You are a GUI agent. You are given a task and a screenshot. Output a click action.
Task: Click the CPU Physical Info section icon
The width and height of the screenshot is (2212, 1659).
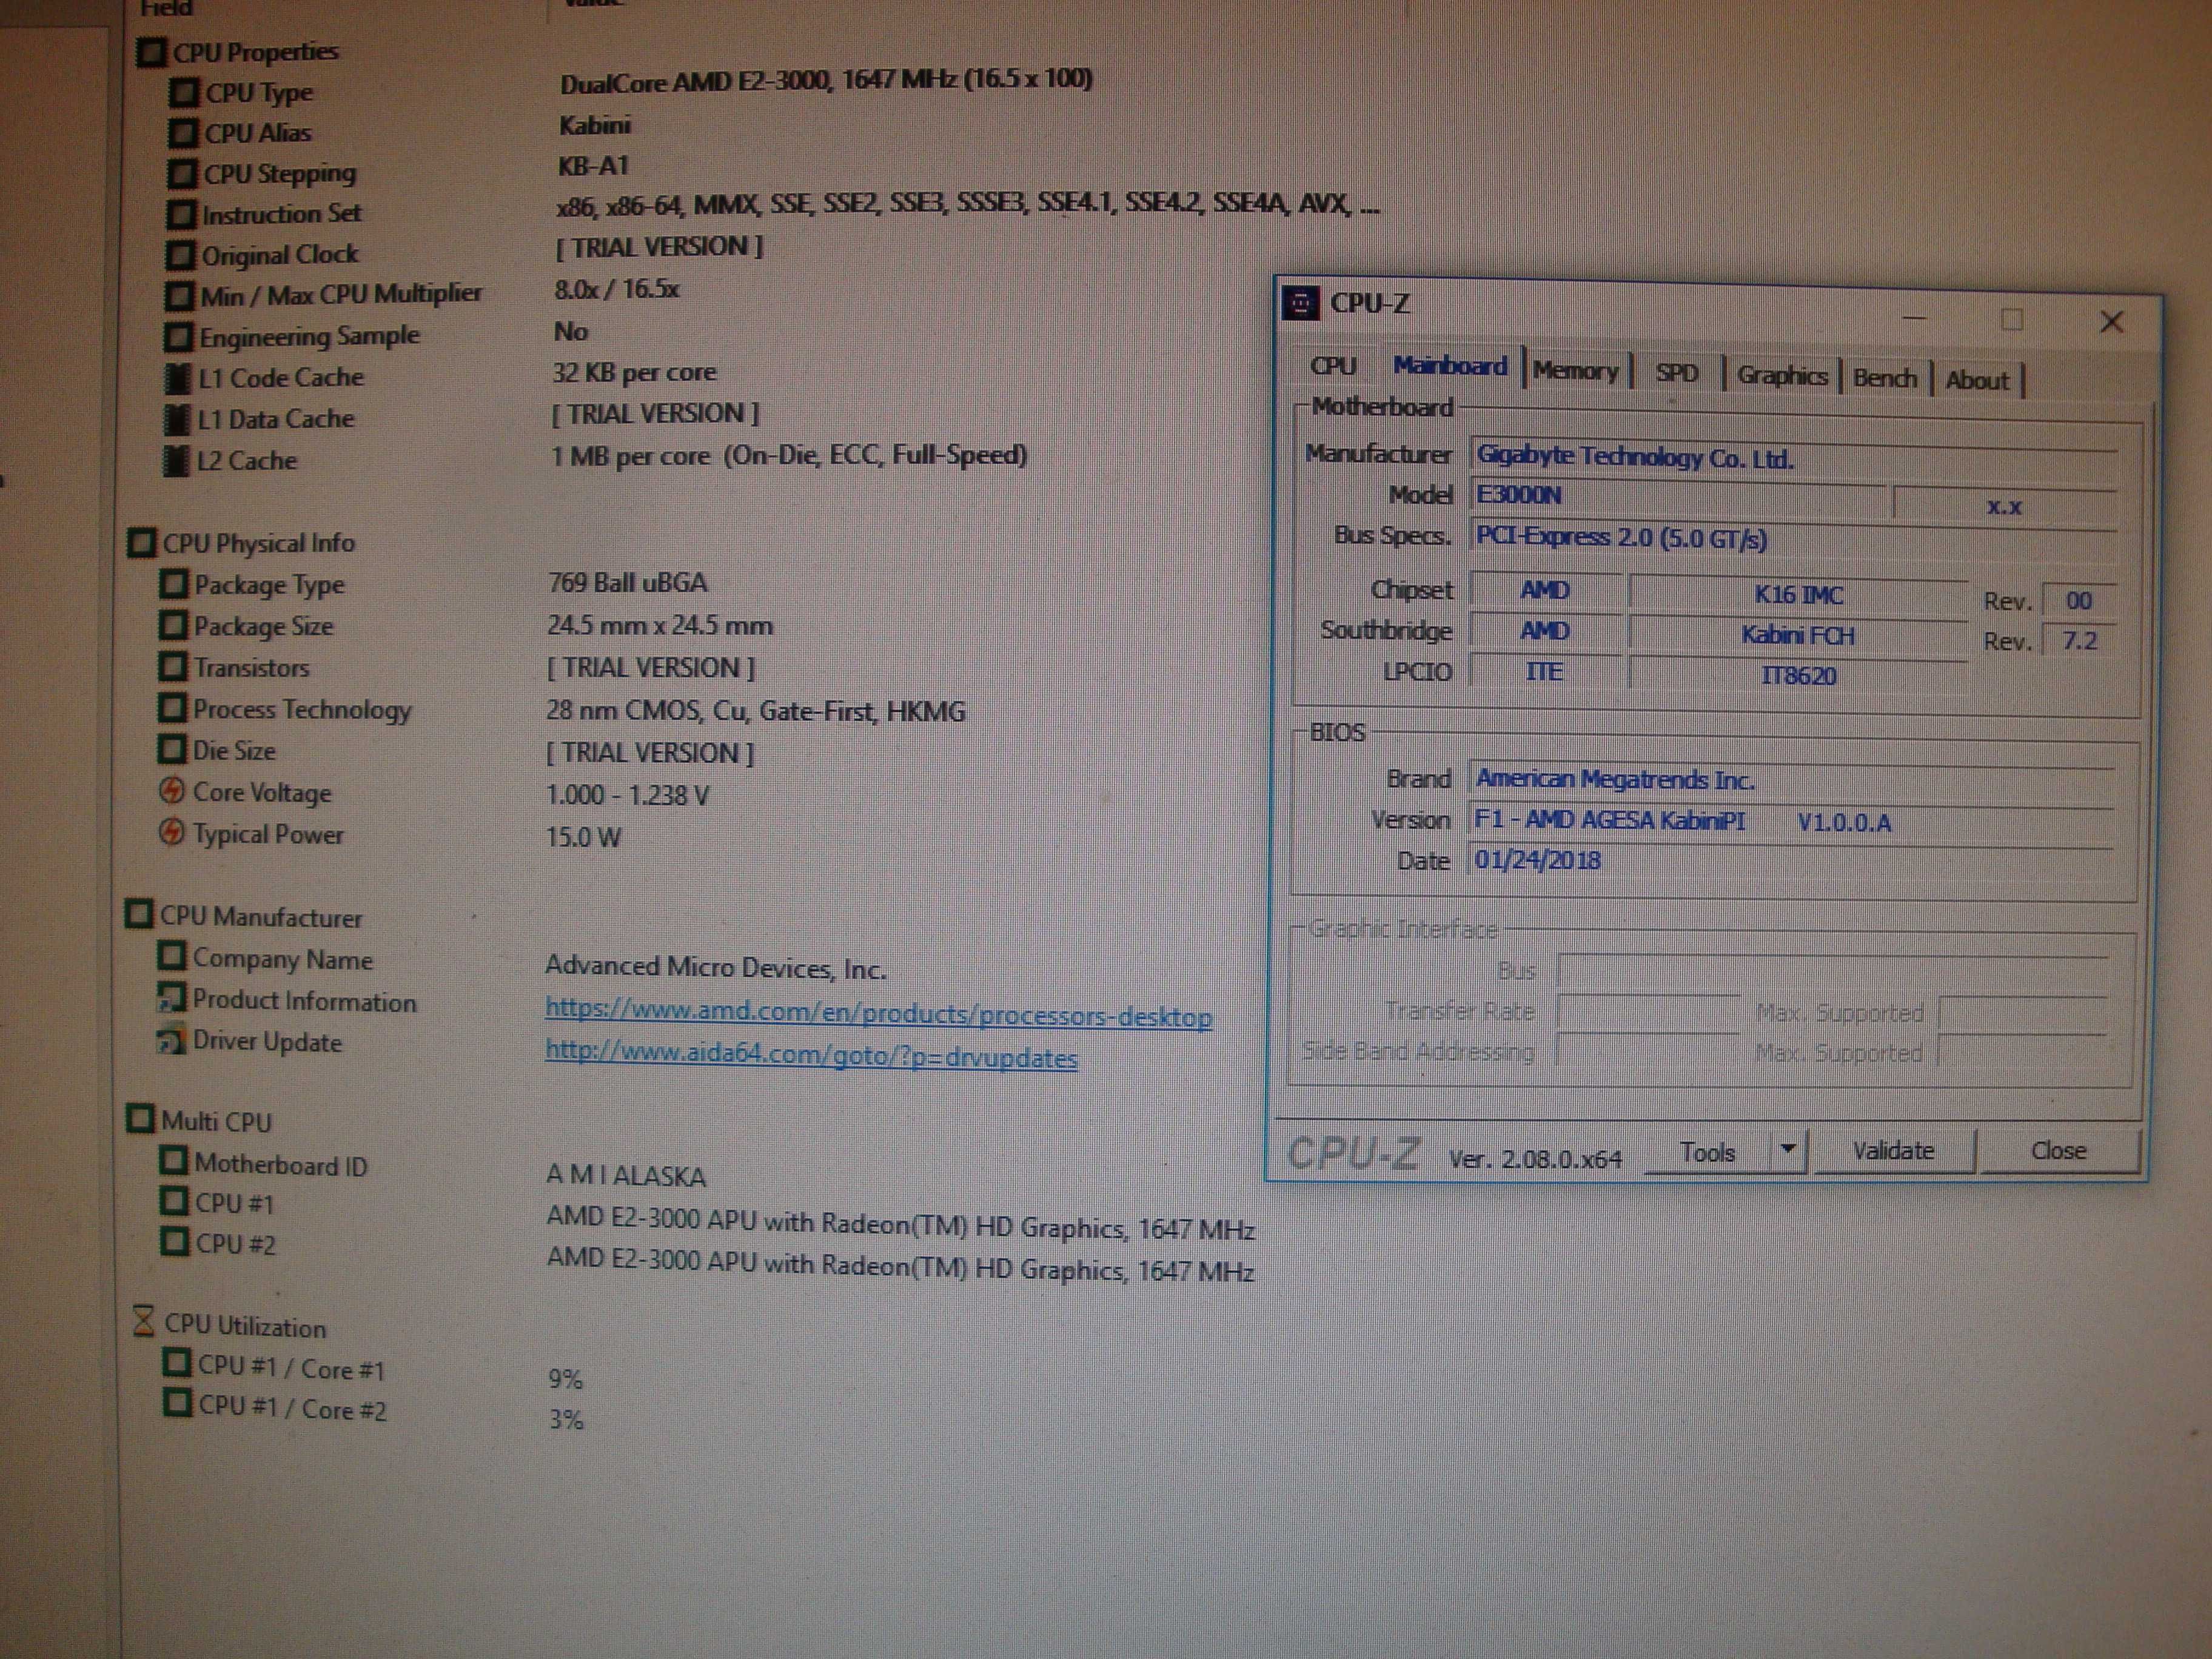[142, 543]
